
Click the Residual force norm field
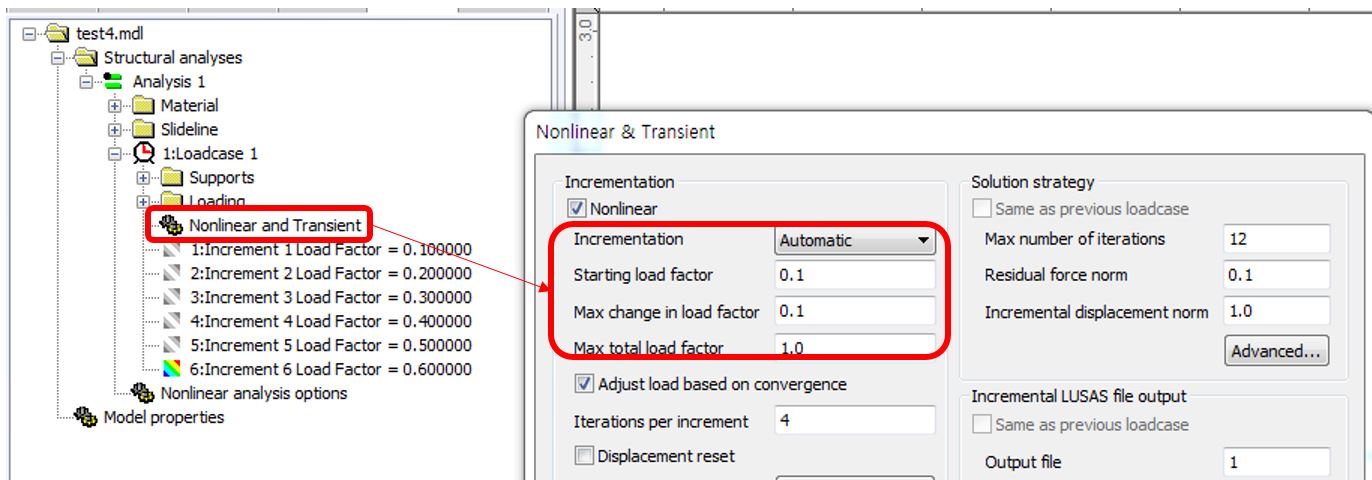click(1276, 275)
